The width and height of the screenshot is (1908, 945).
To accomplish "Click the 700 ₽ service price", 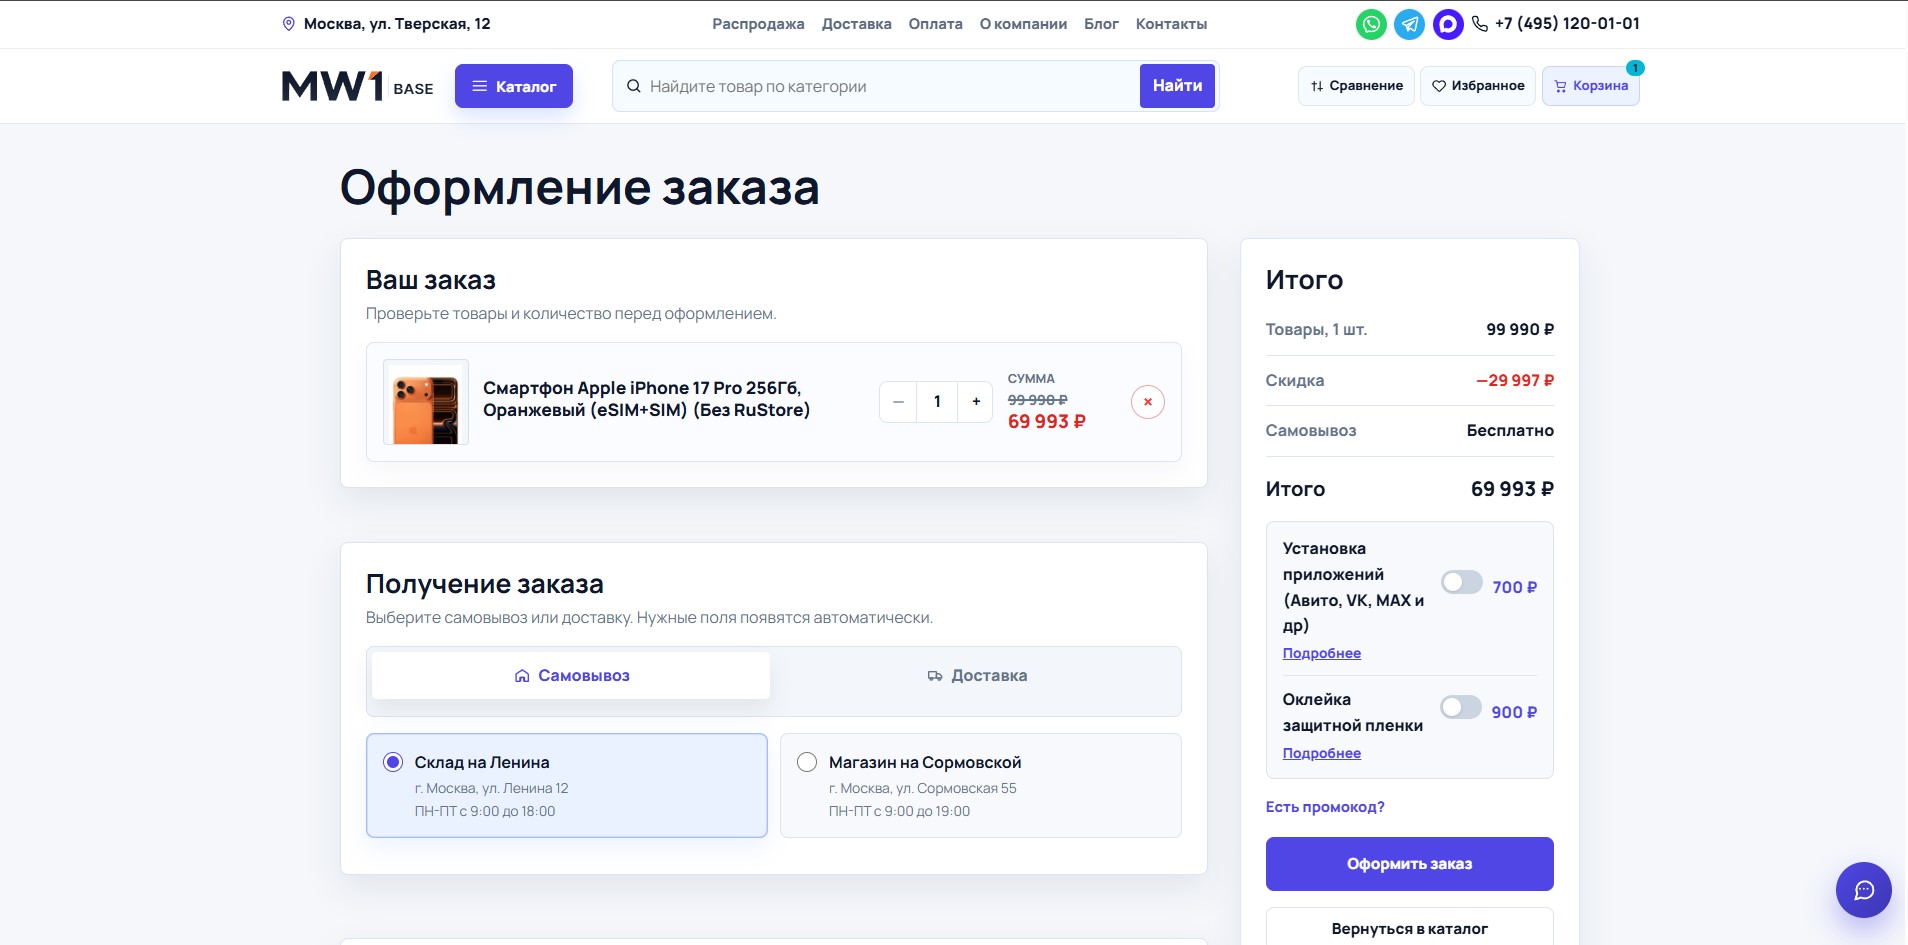I will (x=1515, y=588).
